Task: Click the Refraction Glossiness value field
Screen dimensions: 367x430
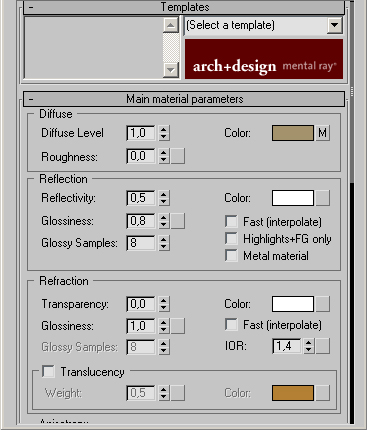Action: 141,326
